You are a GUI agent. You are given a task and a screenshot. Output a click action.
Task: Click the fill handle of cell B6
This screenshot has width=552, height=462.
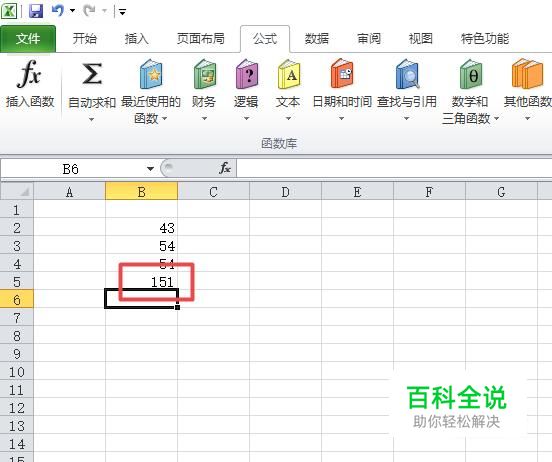(177, 307)
